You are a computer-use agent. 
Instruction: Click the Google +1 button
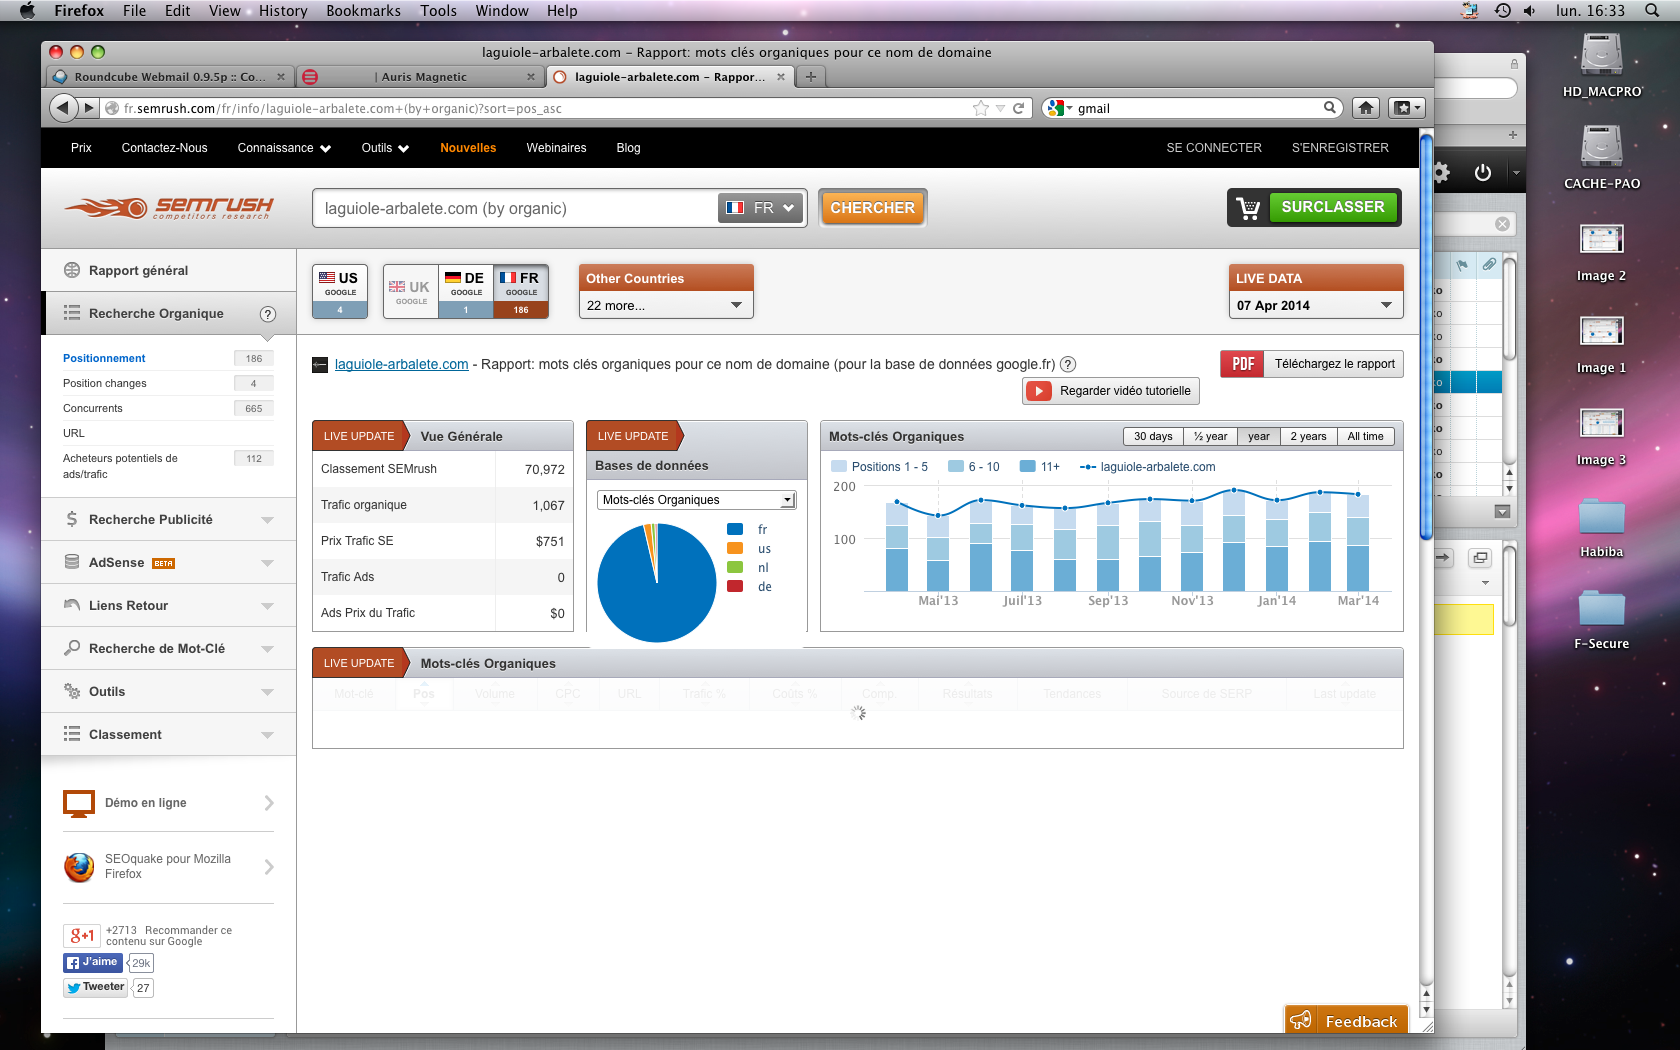(x=82, y=936)
